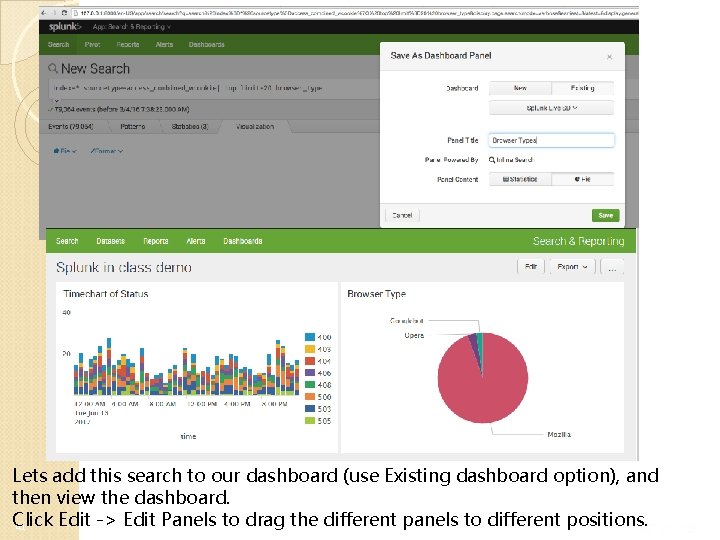Open Dashboards in the lower dashboard nav
The height and width of the screenshot is (540, 720).
(243, 241)
